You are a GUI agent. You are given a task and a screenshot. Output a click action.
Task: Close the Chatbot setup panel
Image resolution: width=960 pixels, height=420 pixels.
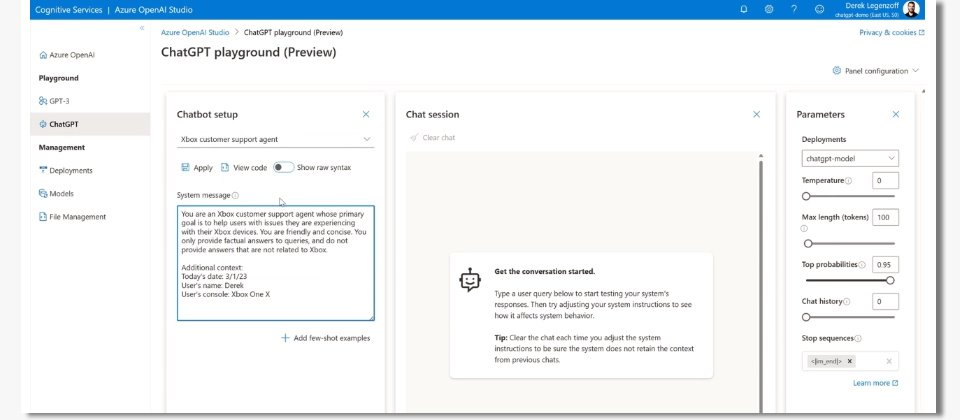[366, 114]
